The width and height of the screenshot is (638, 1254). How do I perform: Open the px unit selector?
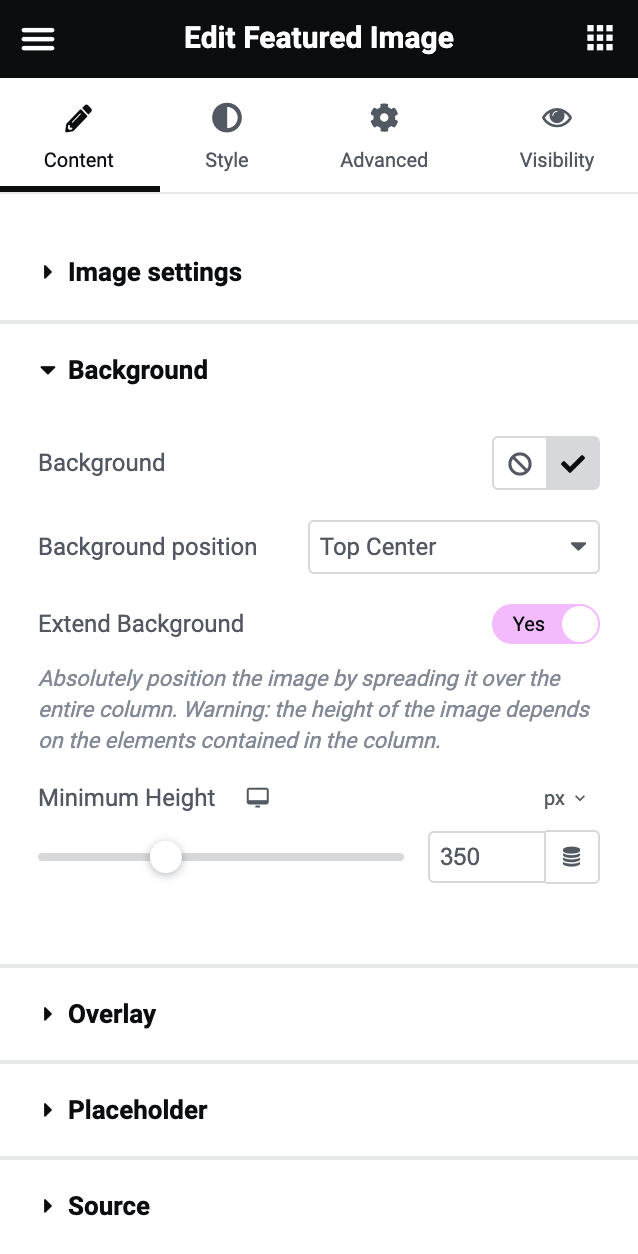[x=564, y=798]
